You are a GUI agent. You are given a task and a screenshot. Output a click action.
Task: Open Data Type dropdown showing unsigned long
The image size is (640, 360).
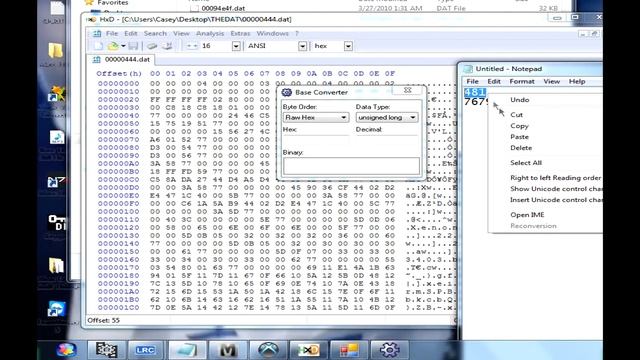tap(387, 118)
